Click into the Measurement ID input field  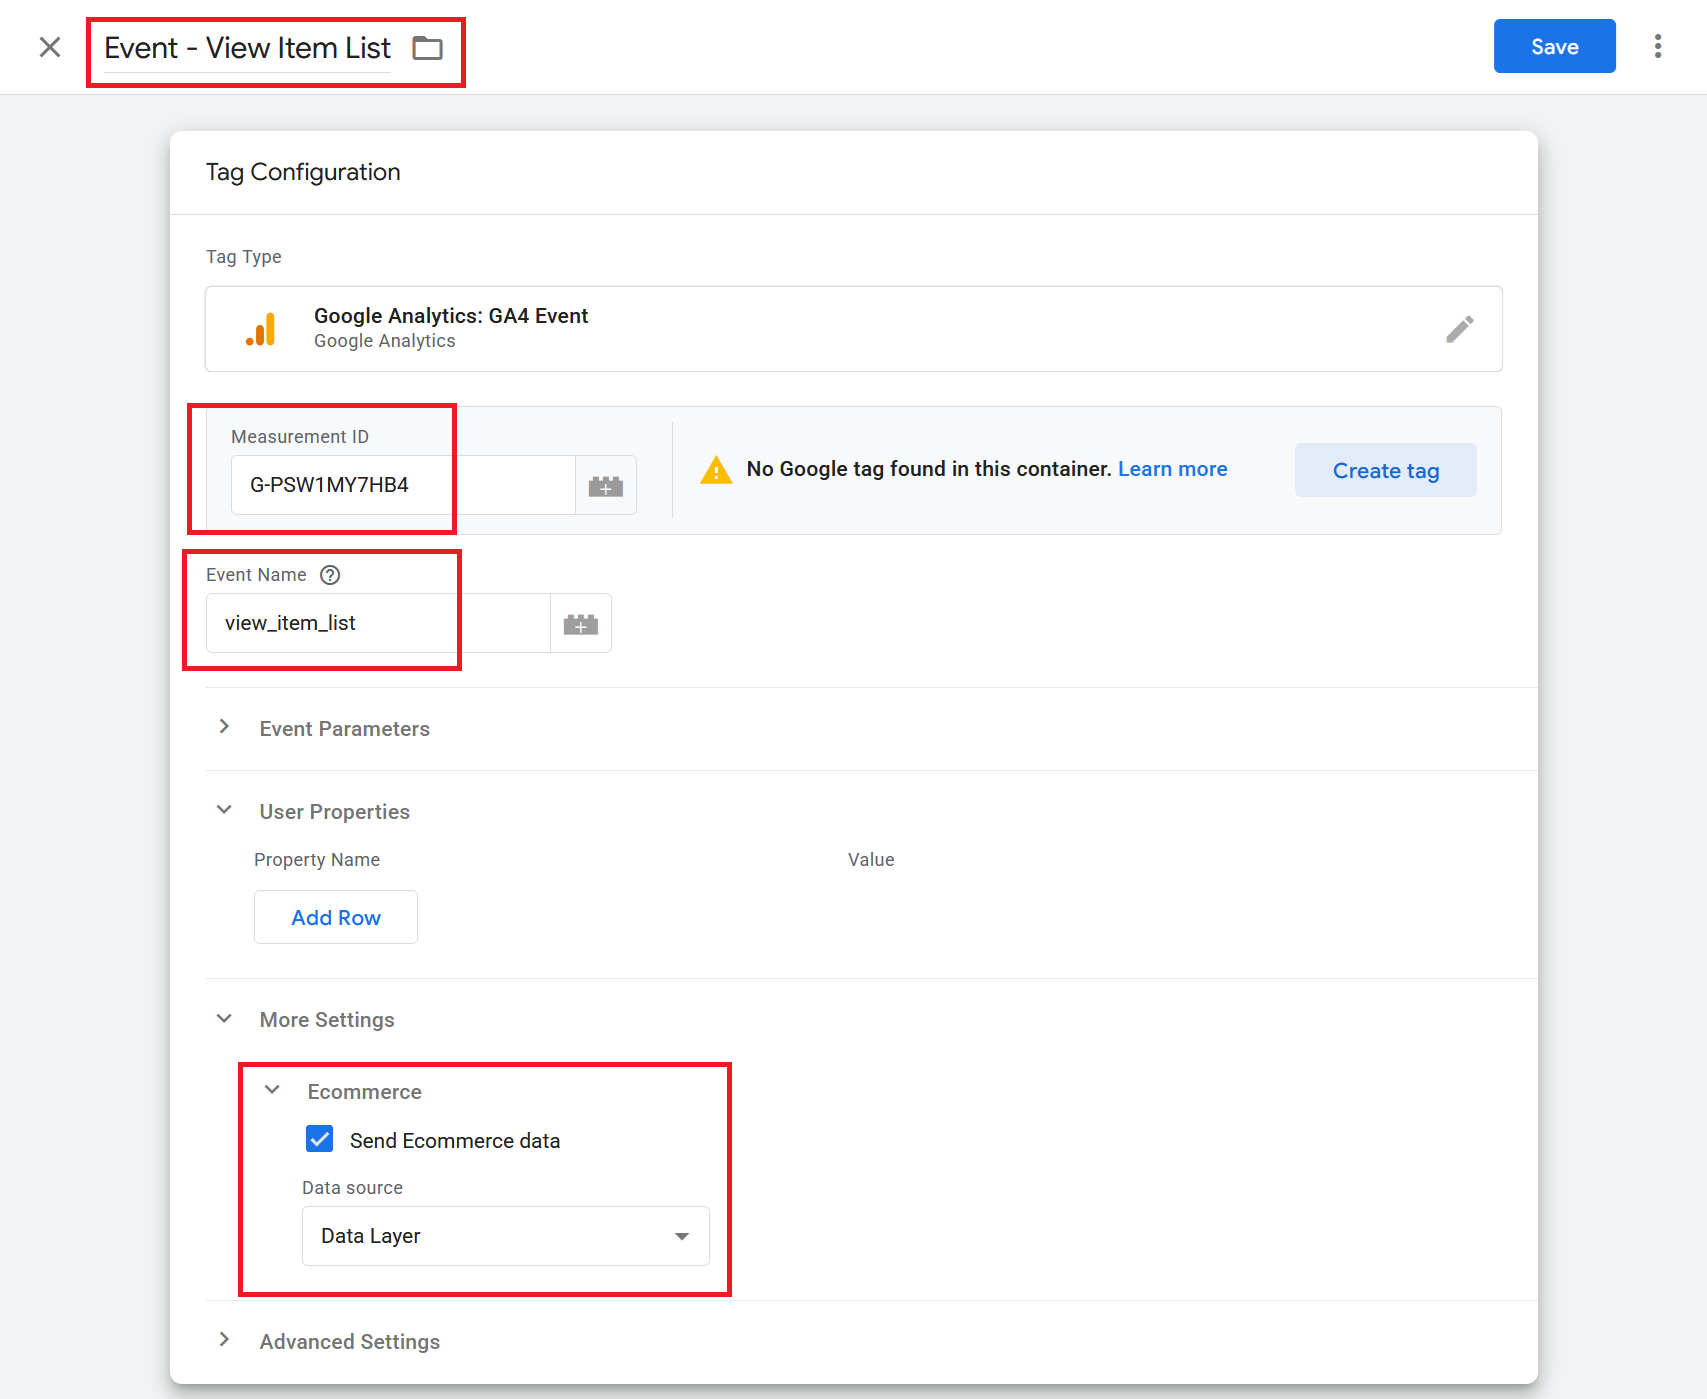(x=403, y=485)
